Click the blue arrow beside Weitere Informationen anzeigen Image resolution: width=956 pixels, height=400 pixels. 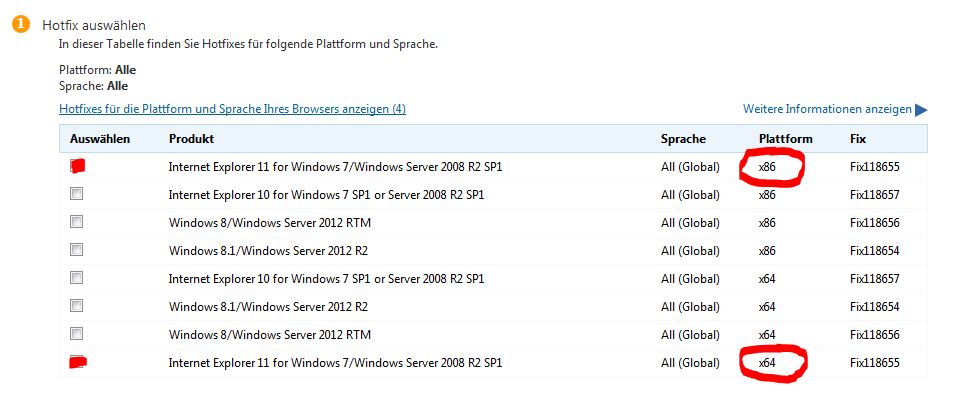[921, 110]
